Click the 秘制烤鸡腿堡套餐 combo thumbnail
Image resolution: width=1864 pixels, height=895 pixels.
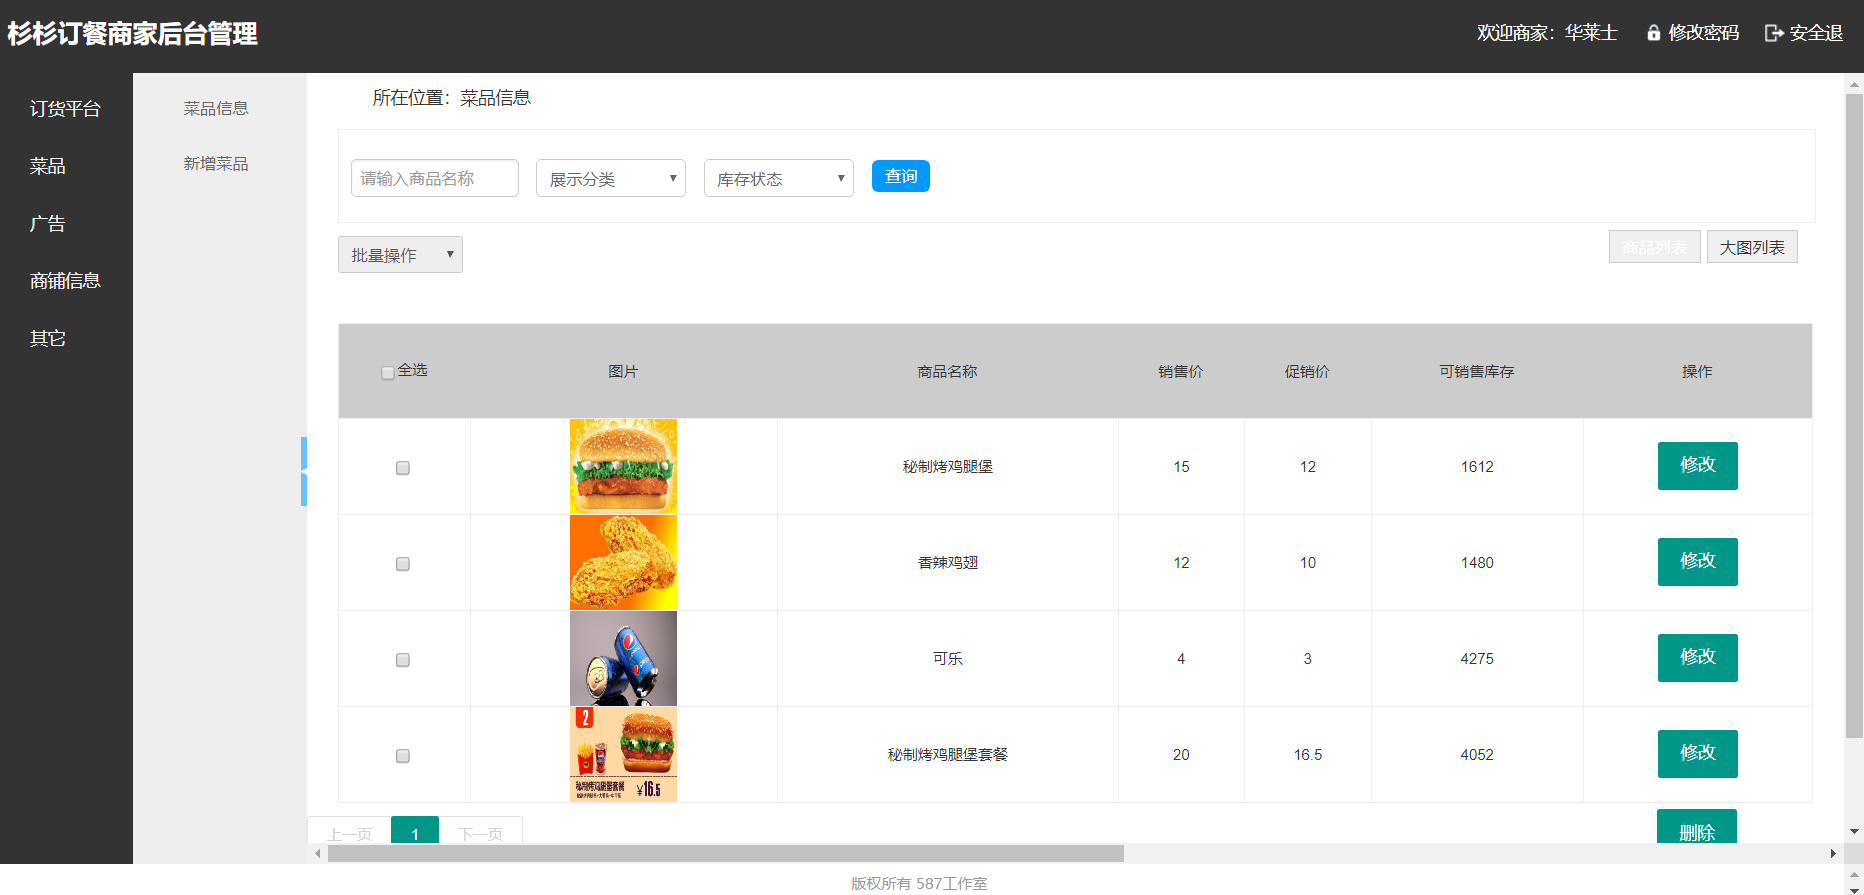pyautogui.click(x=623, y=754)
